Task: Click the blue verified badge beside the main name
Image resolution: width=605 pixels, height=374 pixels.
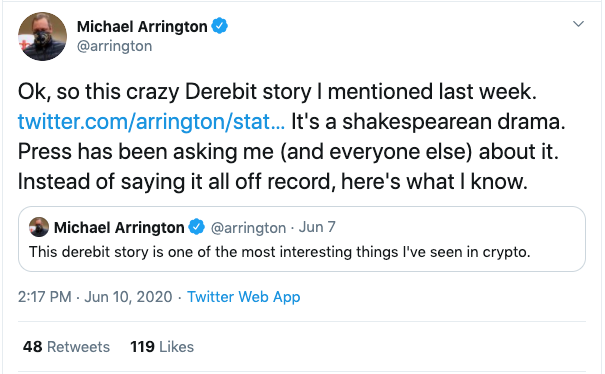Action: pyautogui.click(x=220, y=26)
